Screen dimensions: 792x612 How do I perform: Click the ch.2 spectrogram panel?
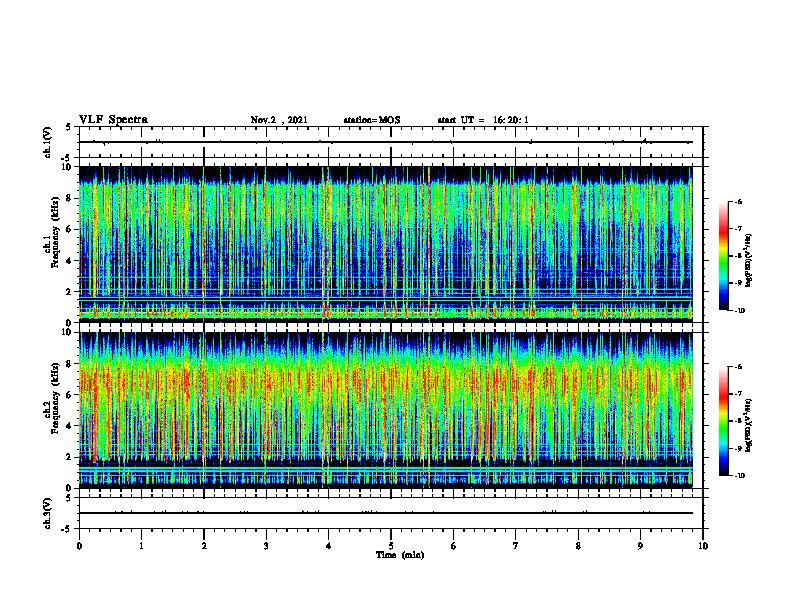[x=385, y=410]
